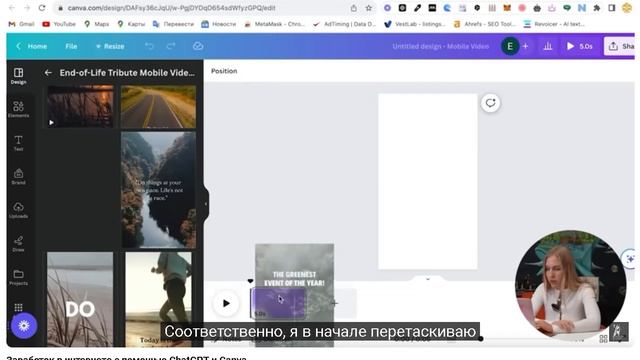Click the Share button
This screenshot has height=360, width=640.
[x=620, y=46]
